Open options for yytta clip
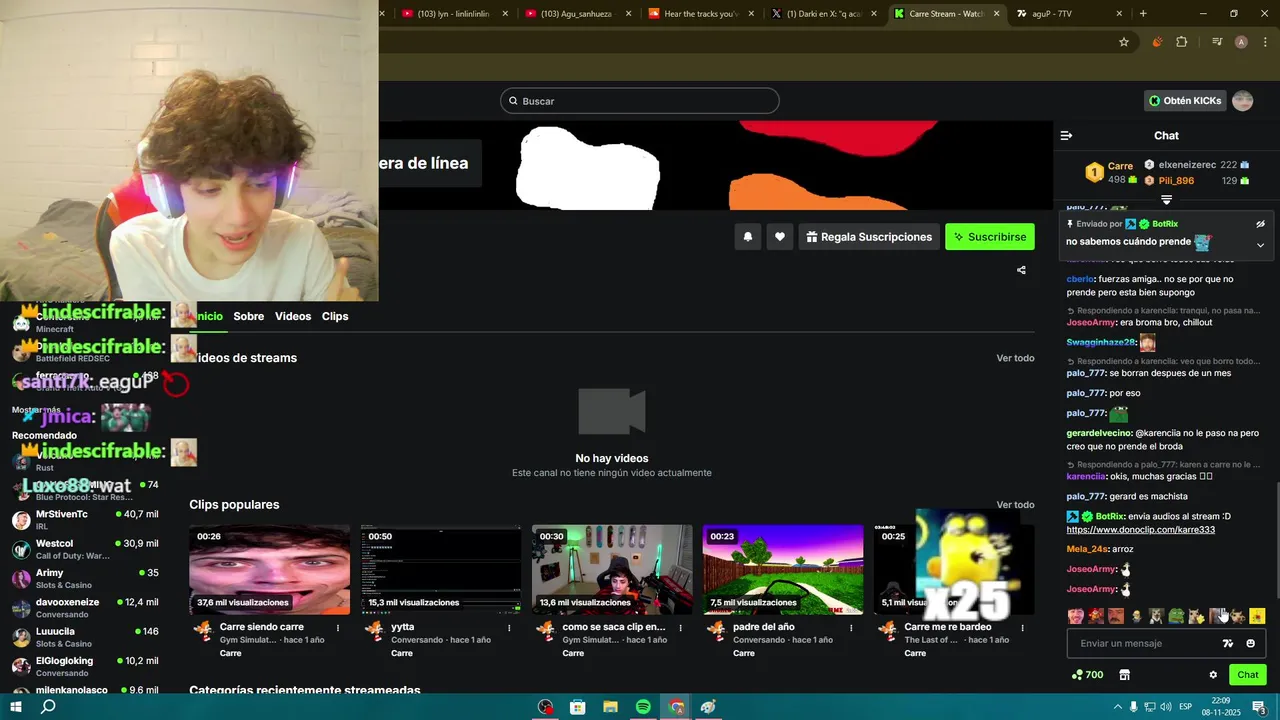 click(x=509, y=628)
